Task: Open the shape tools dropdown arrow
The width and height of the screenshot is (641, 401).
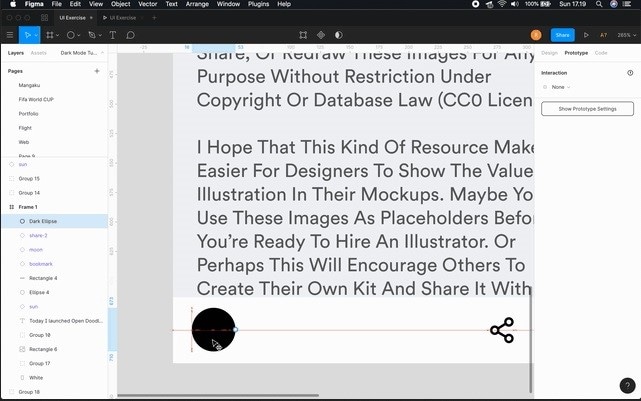Action: click(x=78, y=36)
